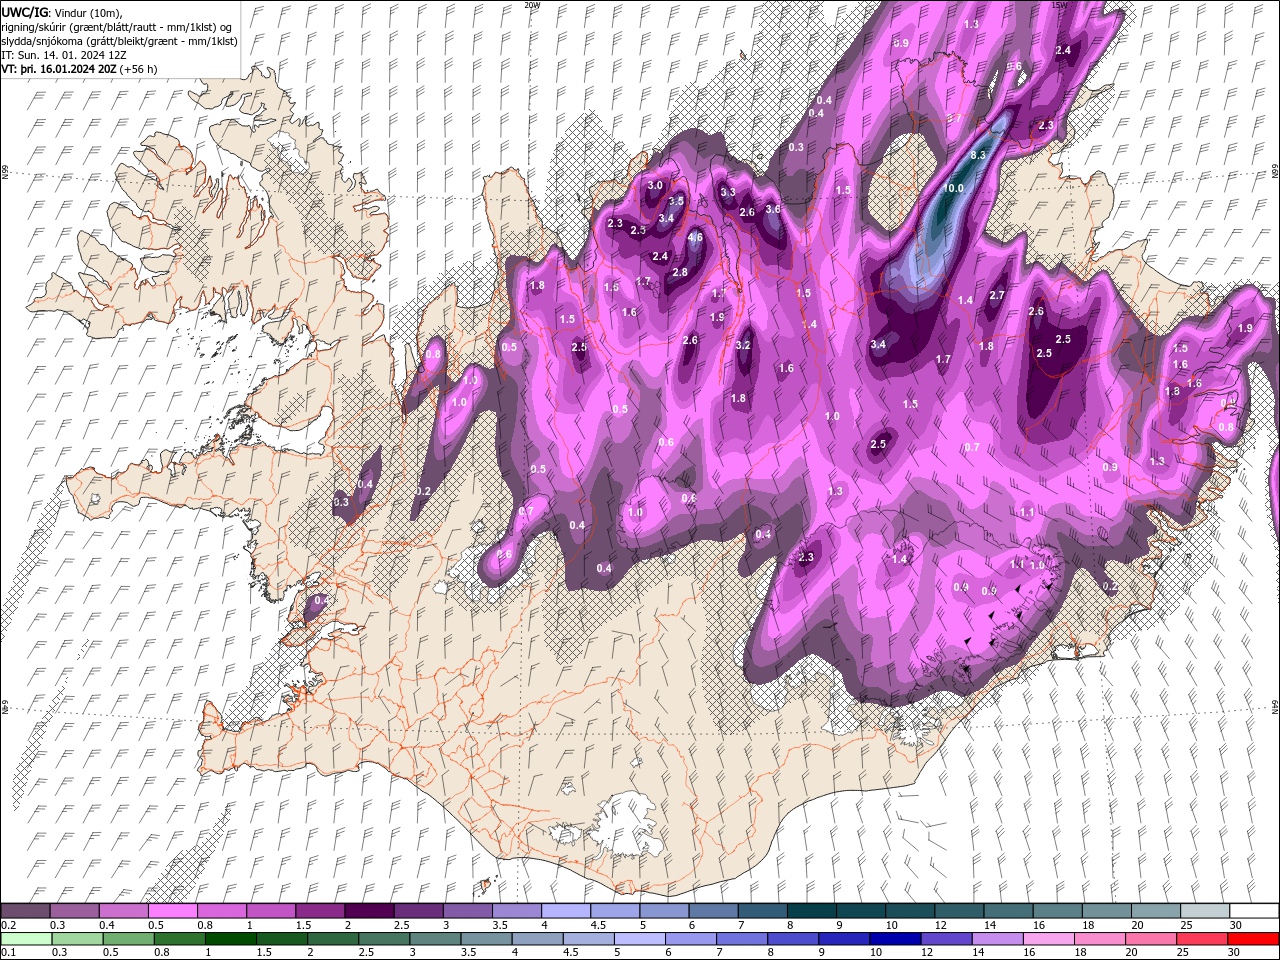Click the 3.6 value label on the map
Image resolution: width=1280 pixels, height=960 pixels.
772,209
